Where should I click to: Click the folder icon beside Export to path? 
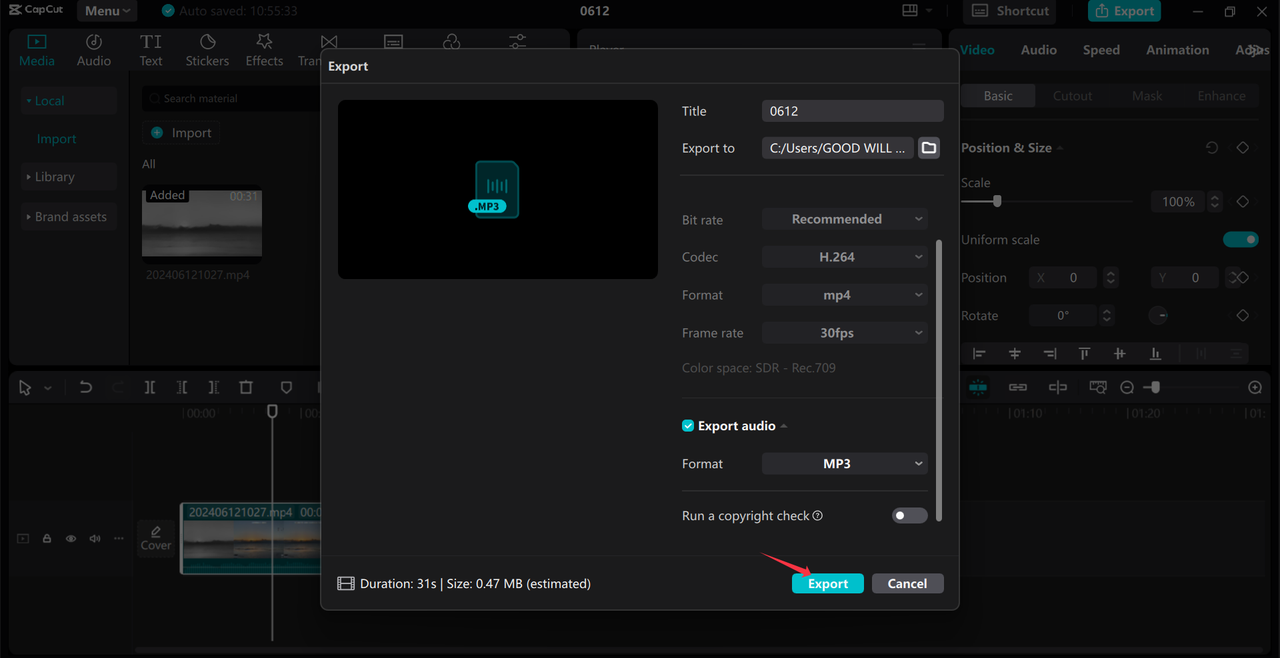(929, 148)
